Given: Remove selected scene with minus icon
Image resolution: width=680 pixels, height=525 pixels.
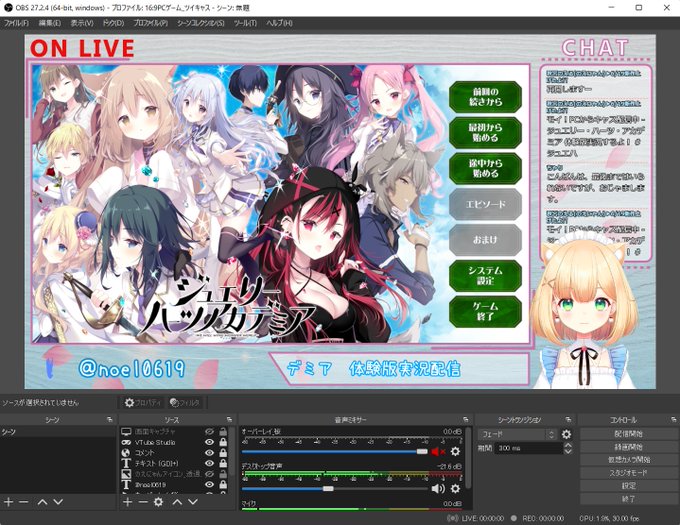Looking at the screenshot, I should tap(23, 502).
